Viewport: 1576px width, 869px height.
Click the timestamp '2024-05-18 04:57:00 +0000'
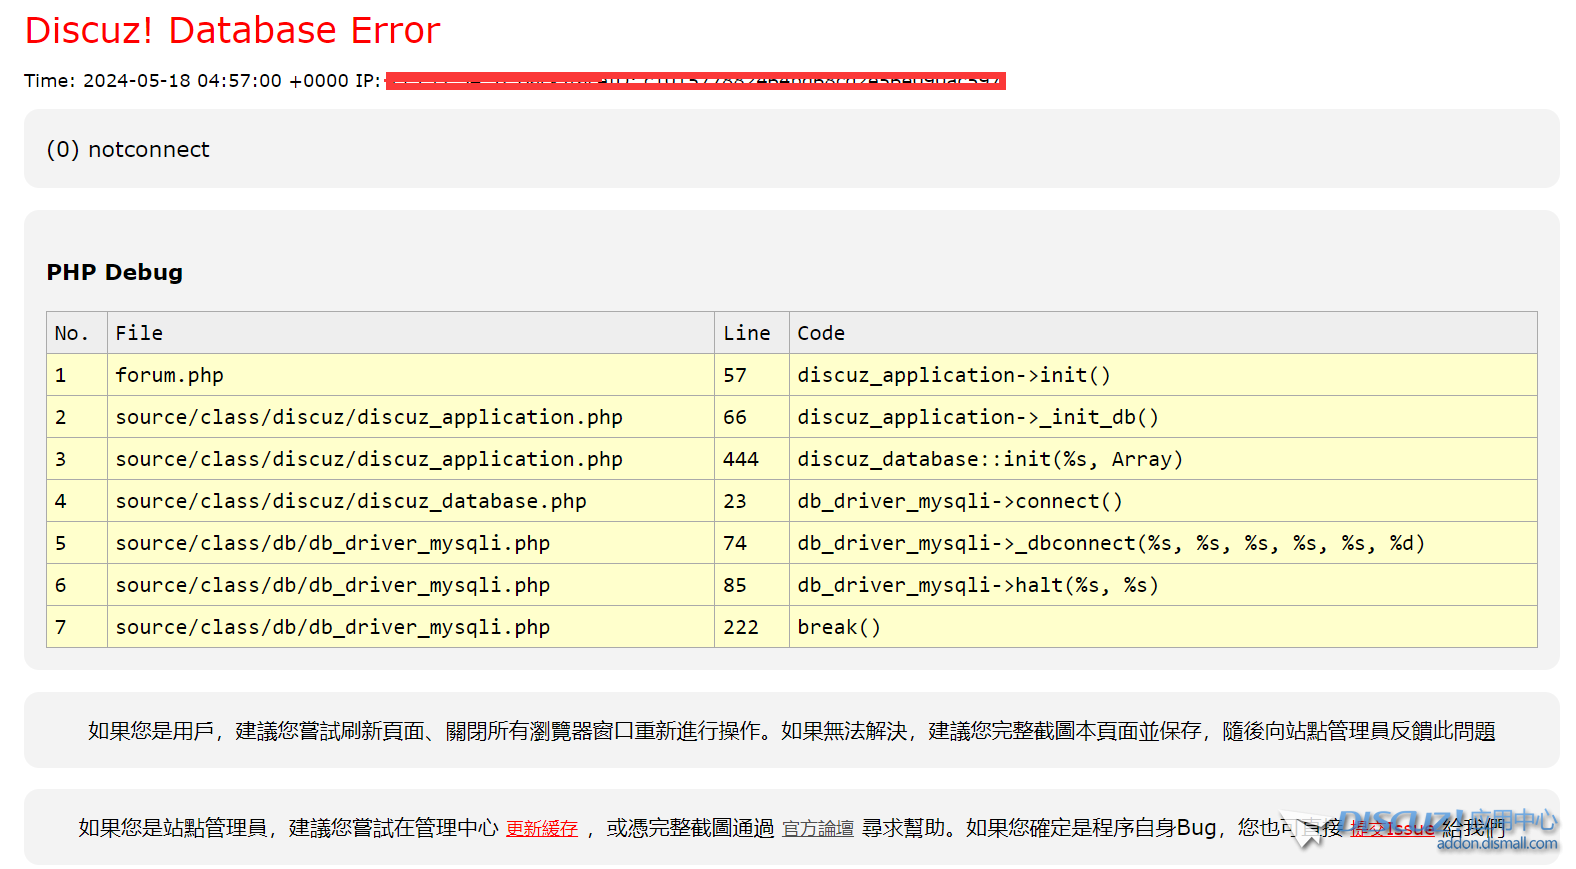216,81
